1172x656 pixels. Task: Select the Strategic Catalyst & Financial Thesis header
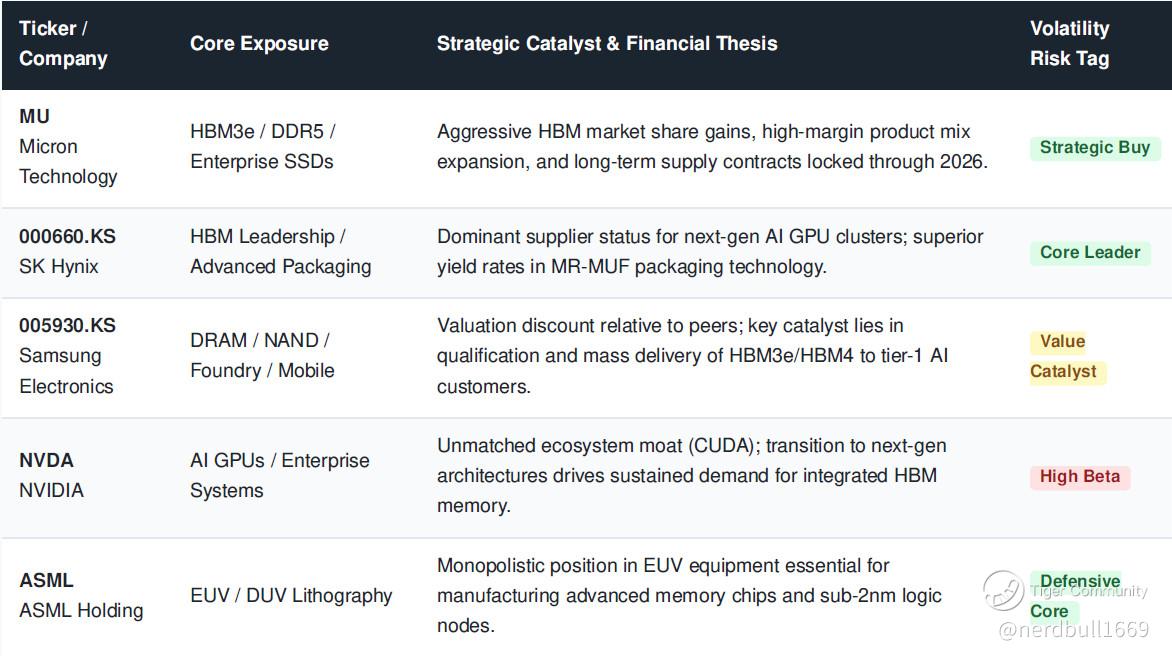(607, 43)
